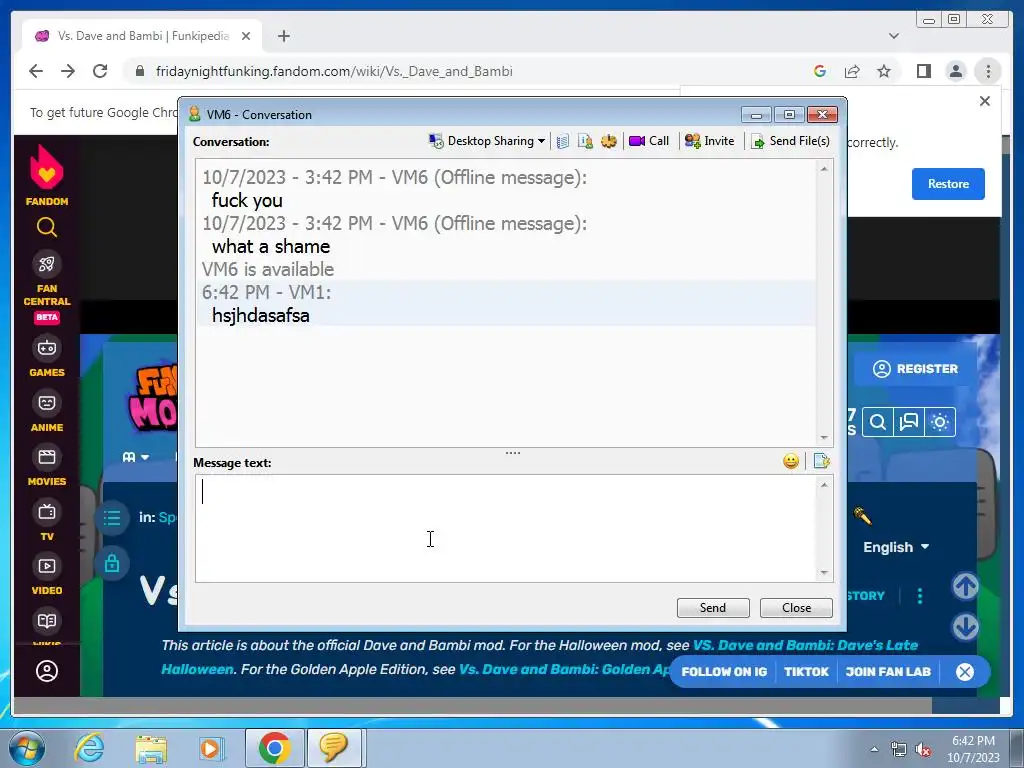Click the wiki search magnifier button
The height and width of the screenshot is (768, 1024).
878,423
